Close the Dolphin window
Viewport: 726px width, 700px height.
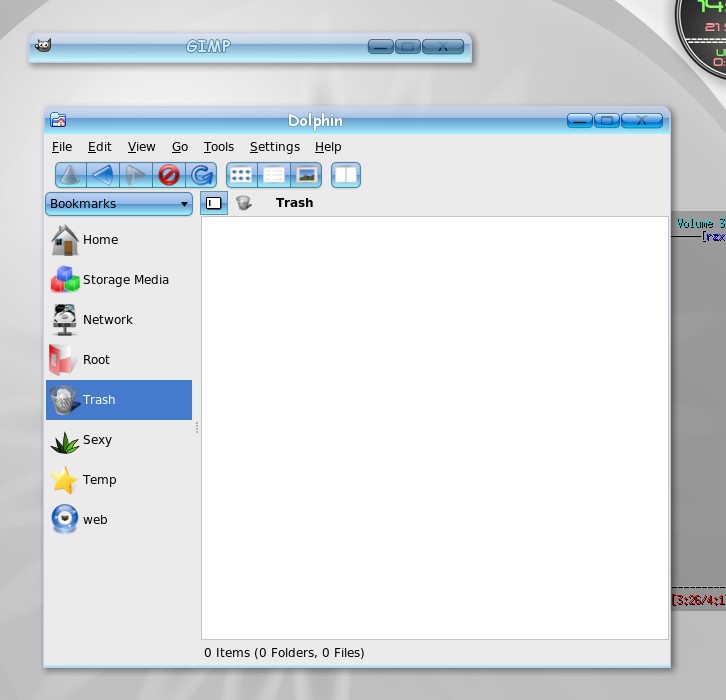642,121
